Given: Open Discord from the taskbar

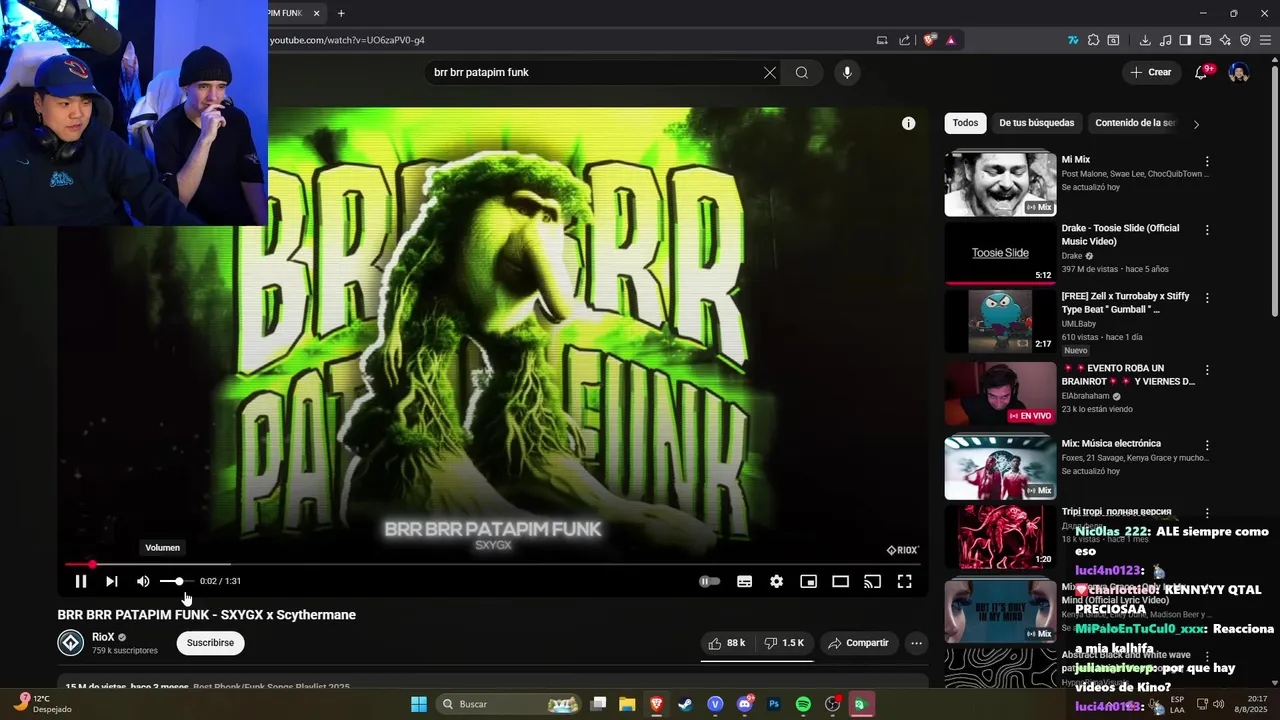Looking at the screenshot, I should (744, 704).
